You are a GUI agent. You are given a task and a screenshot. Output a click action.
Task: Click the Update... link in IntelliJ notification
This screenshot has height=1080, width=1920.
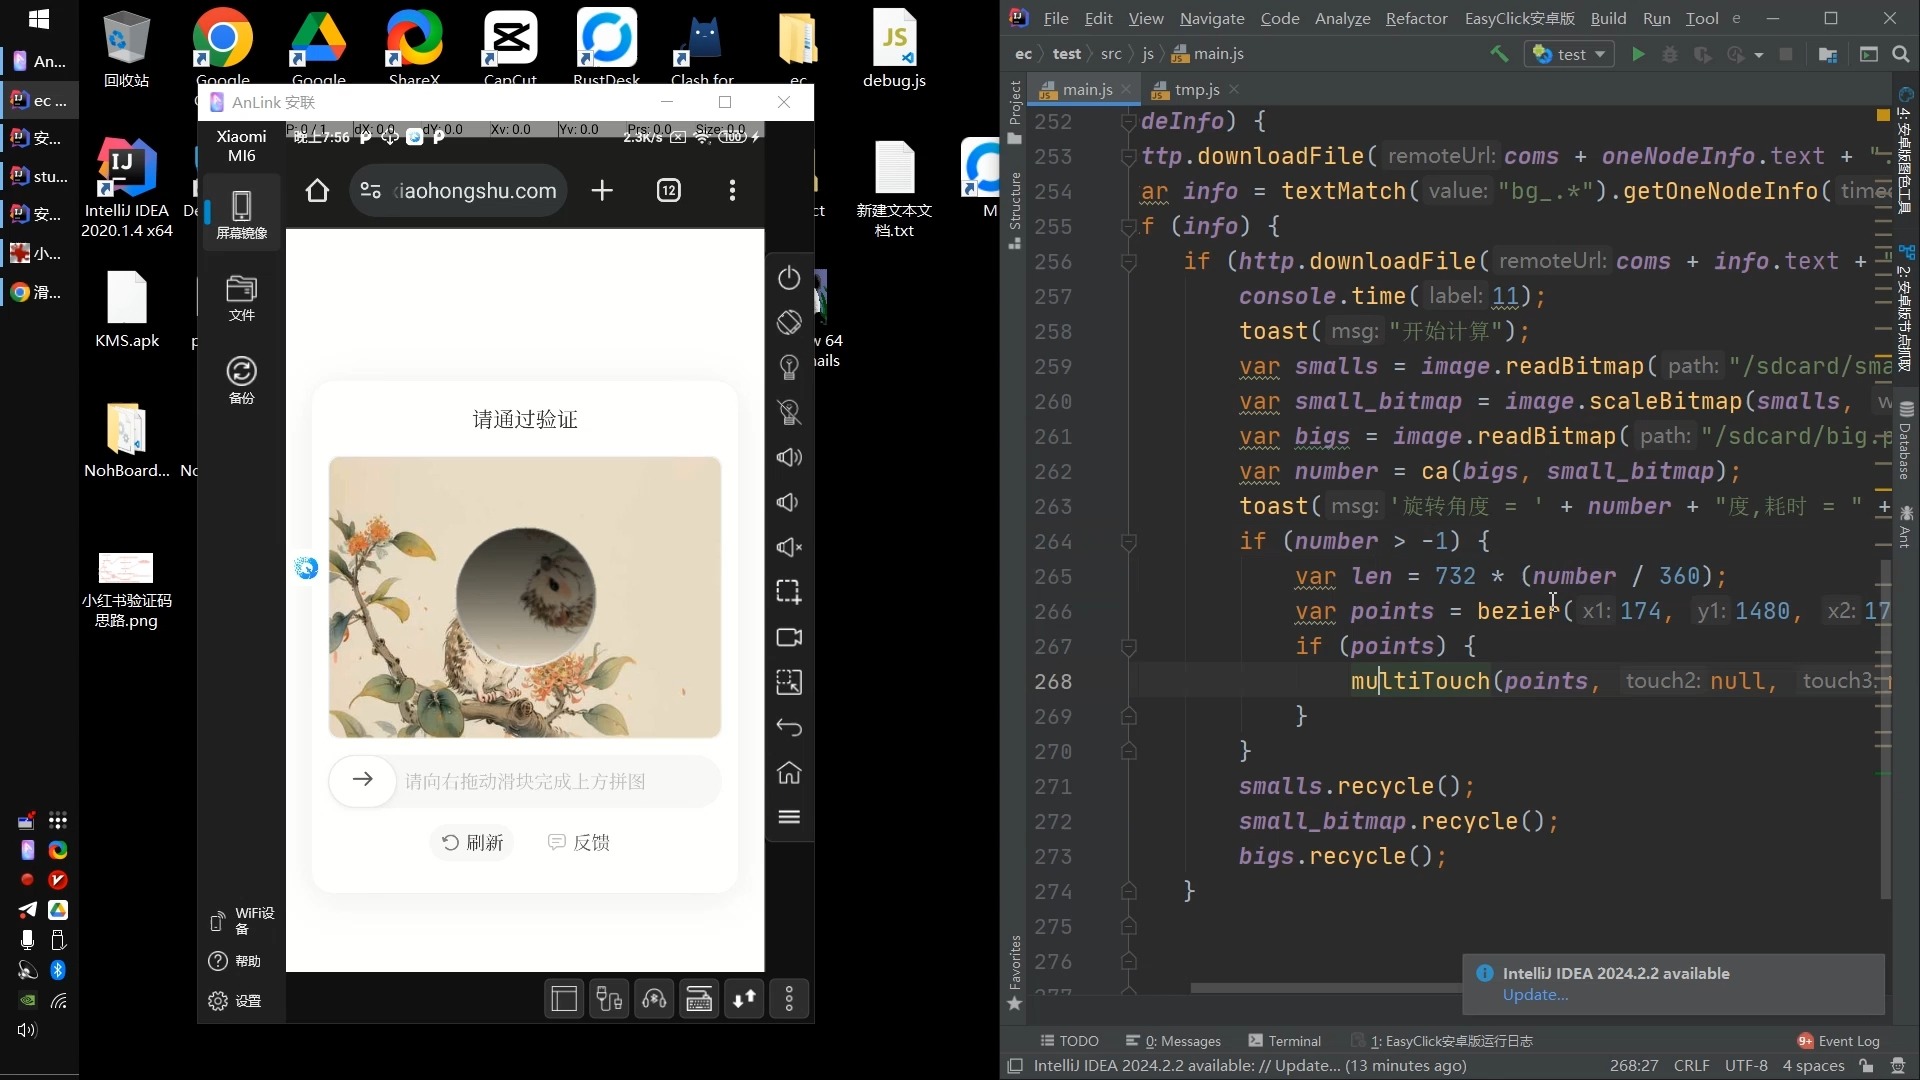pyautogui.click(x=1535, y=995)
